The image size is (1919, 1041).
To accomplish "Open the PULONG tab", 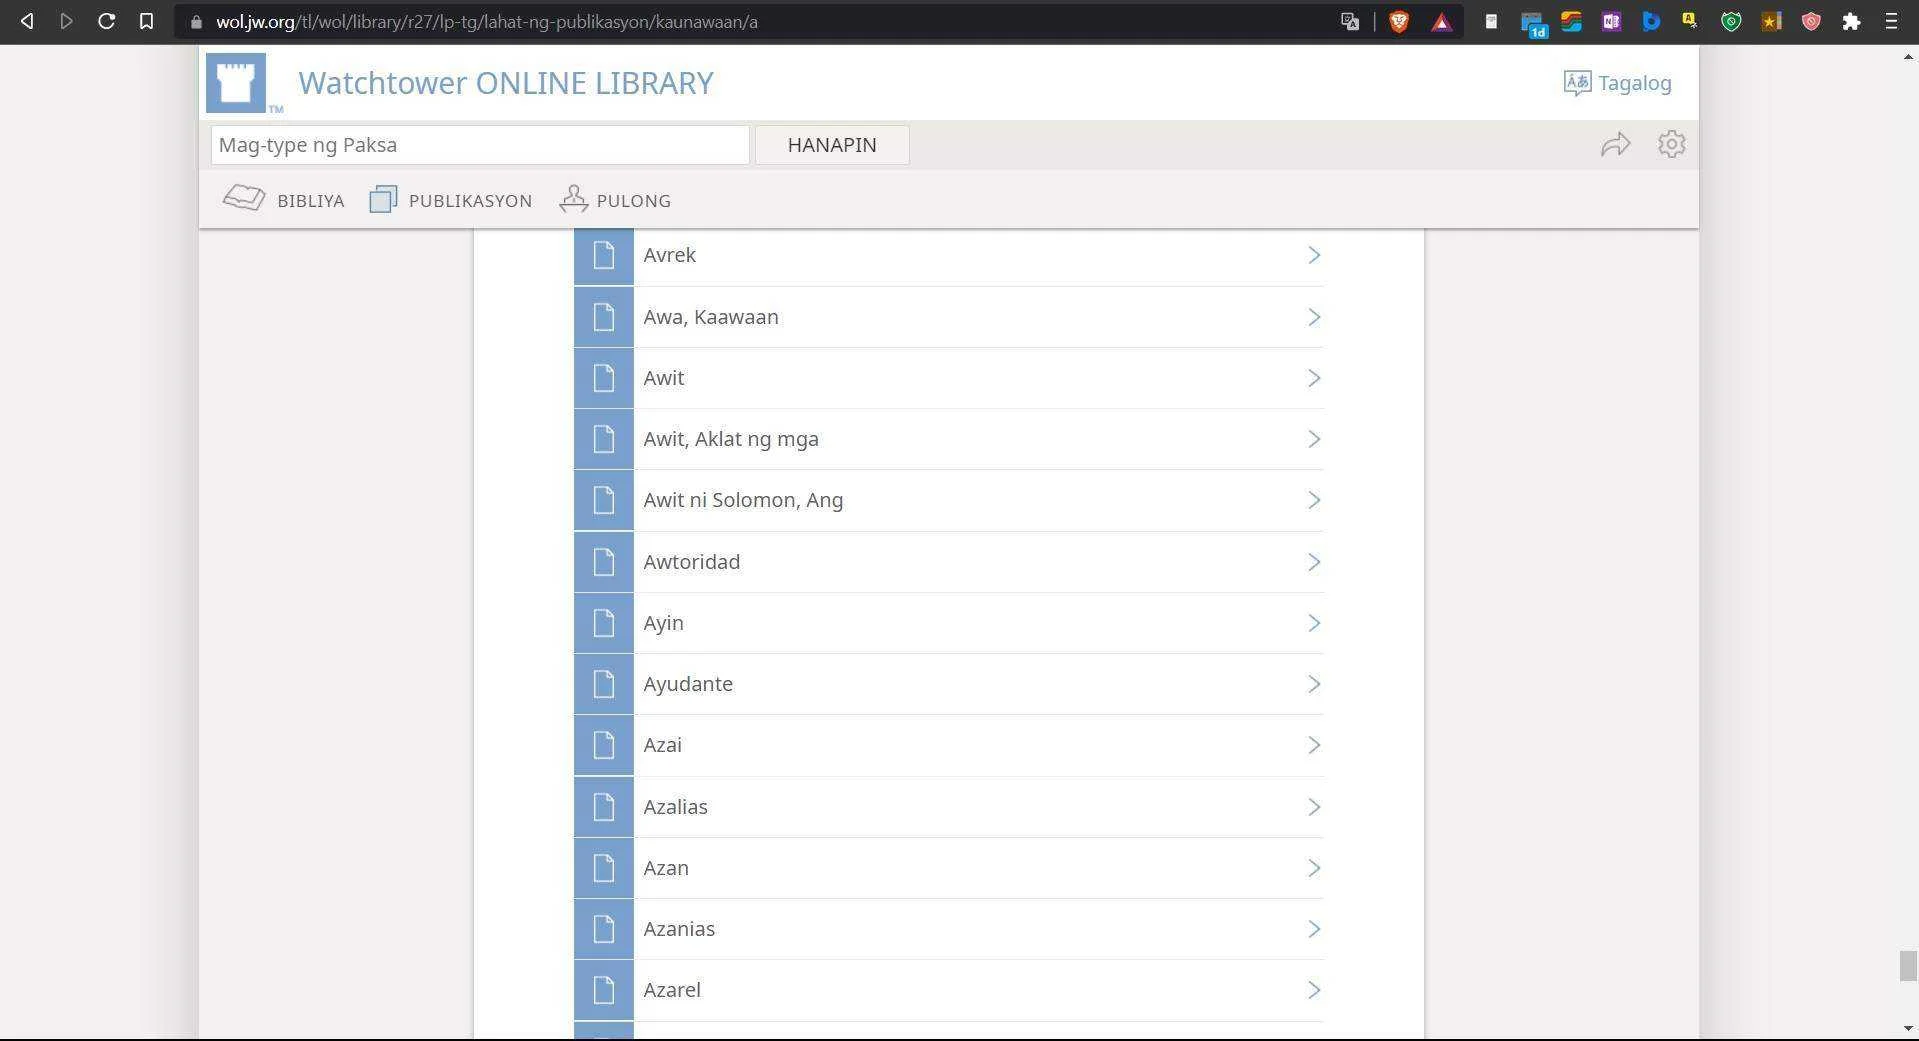I will [615, 200].
